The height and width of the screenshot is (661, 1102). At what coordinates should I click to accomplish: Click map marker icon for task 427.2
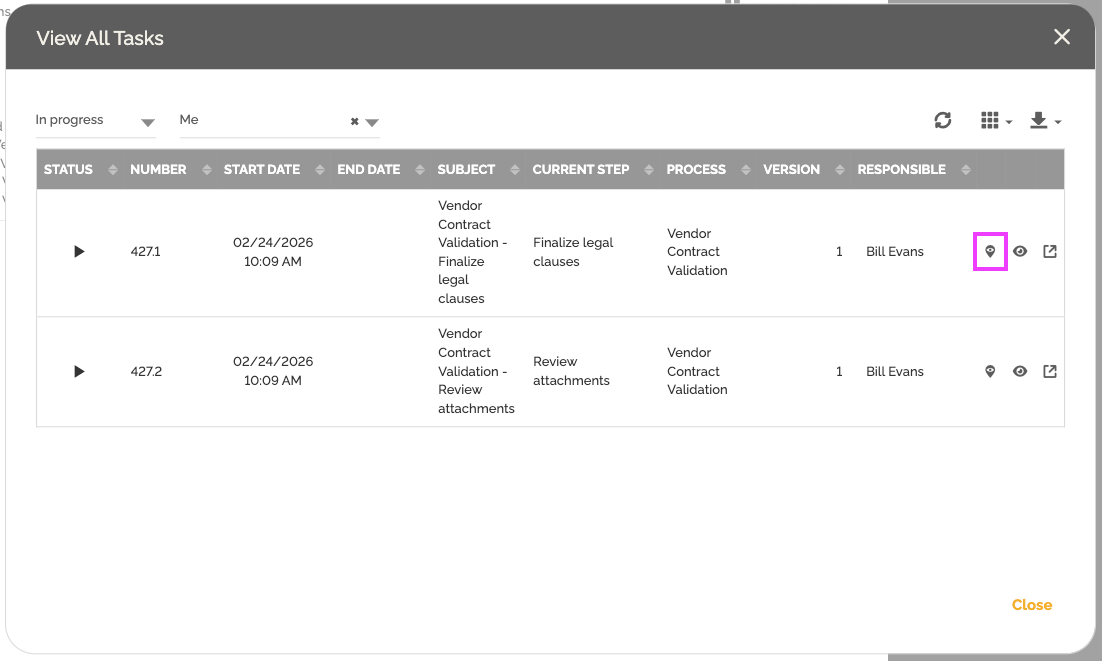[990, 372]
